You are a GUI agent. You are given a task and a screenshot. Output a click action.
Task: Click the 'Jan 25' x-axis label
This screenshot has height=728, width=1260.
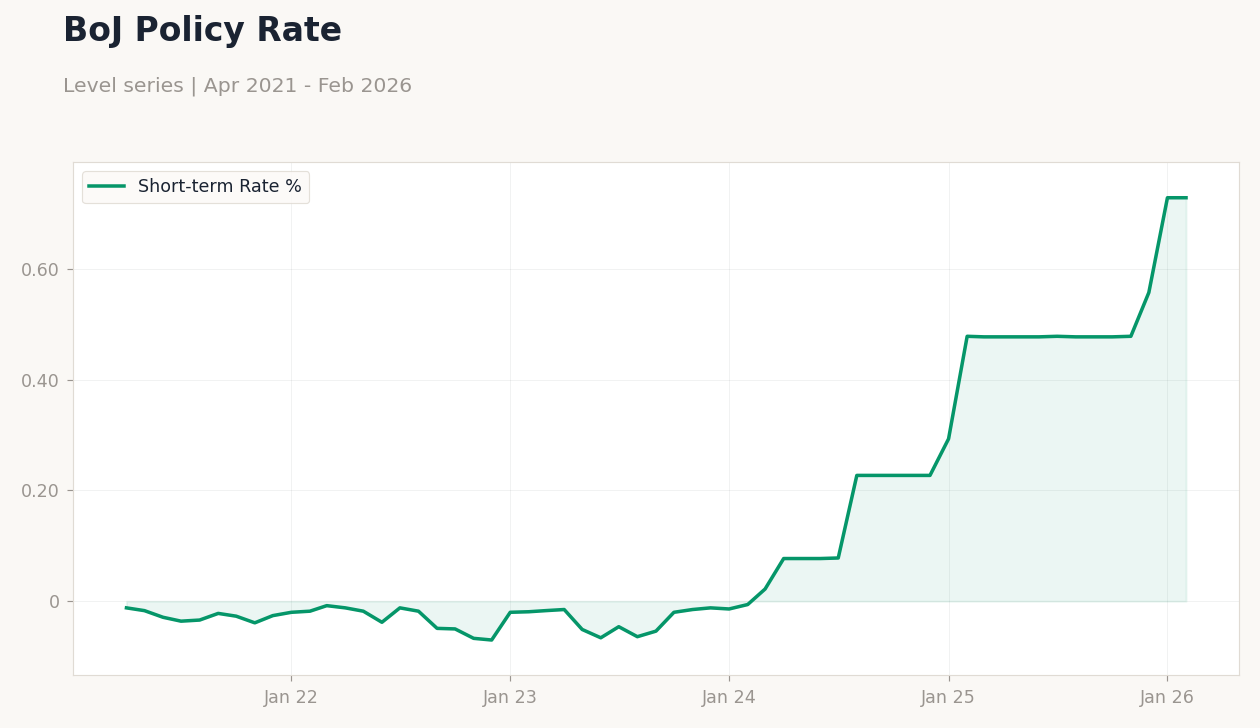tap(948, 698)
